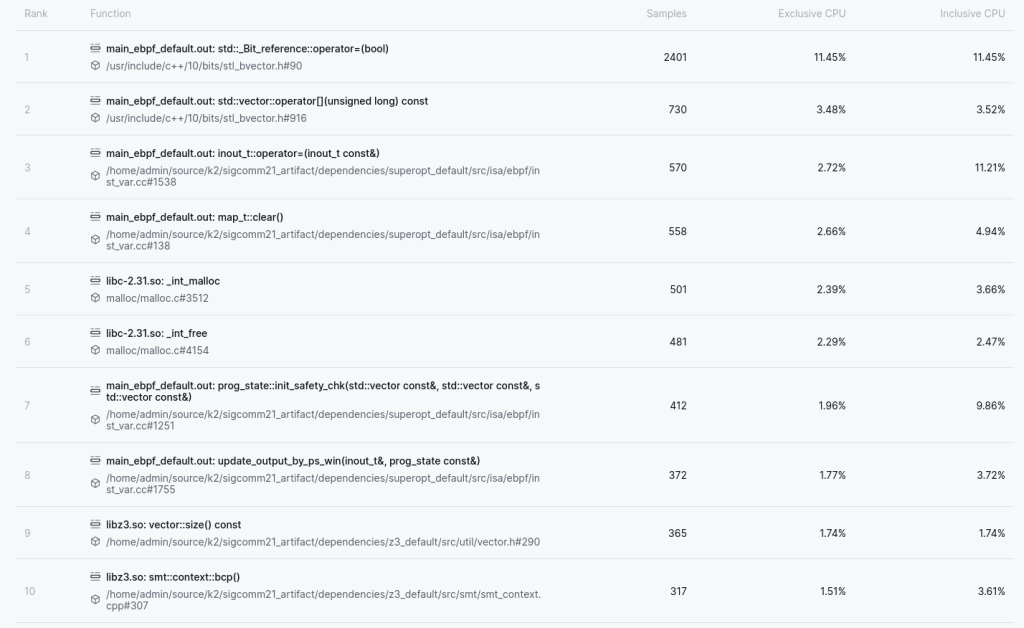
Task: Click the package icon next to stl_bvector.h#90 path
Action: (x=96, y=66)
